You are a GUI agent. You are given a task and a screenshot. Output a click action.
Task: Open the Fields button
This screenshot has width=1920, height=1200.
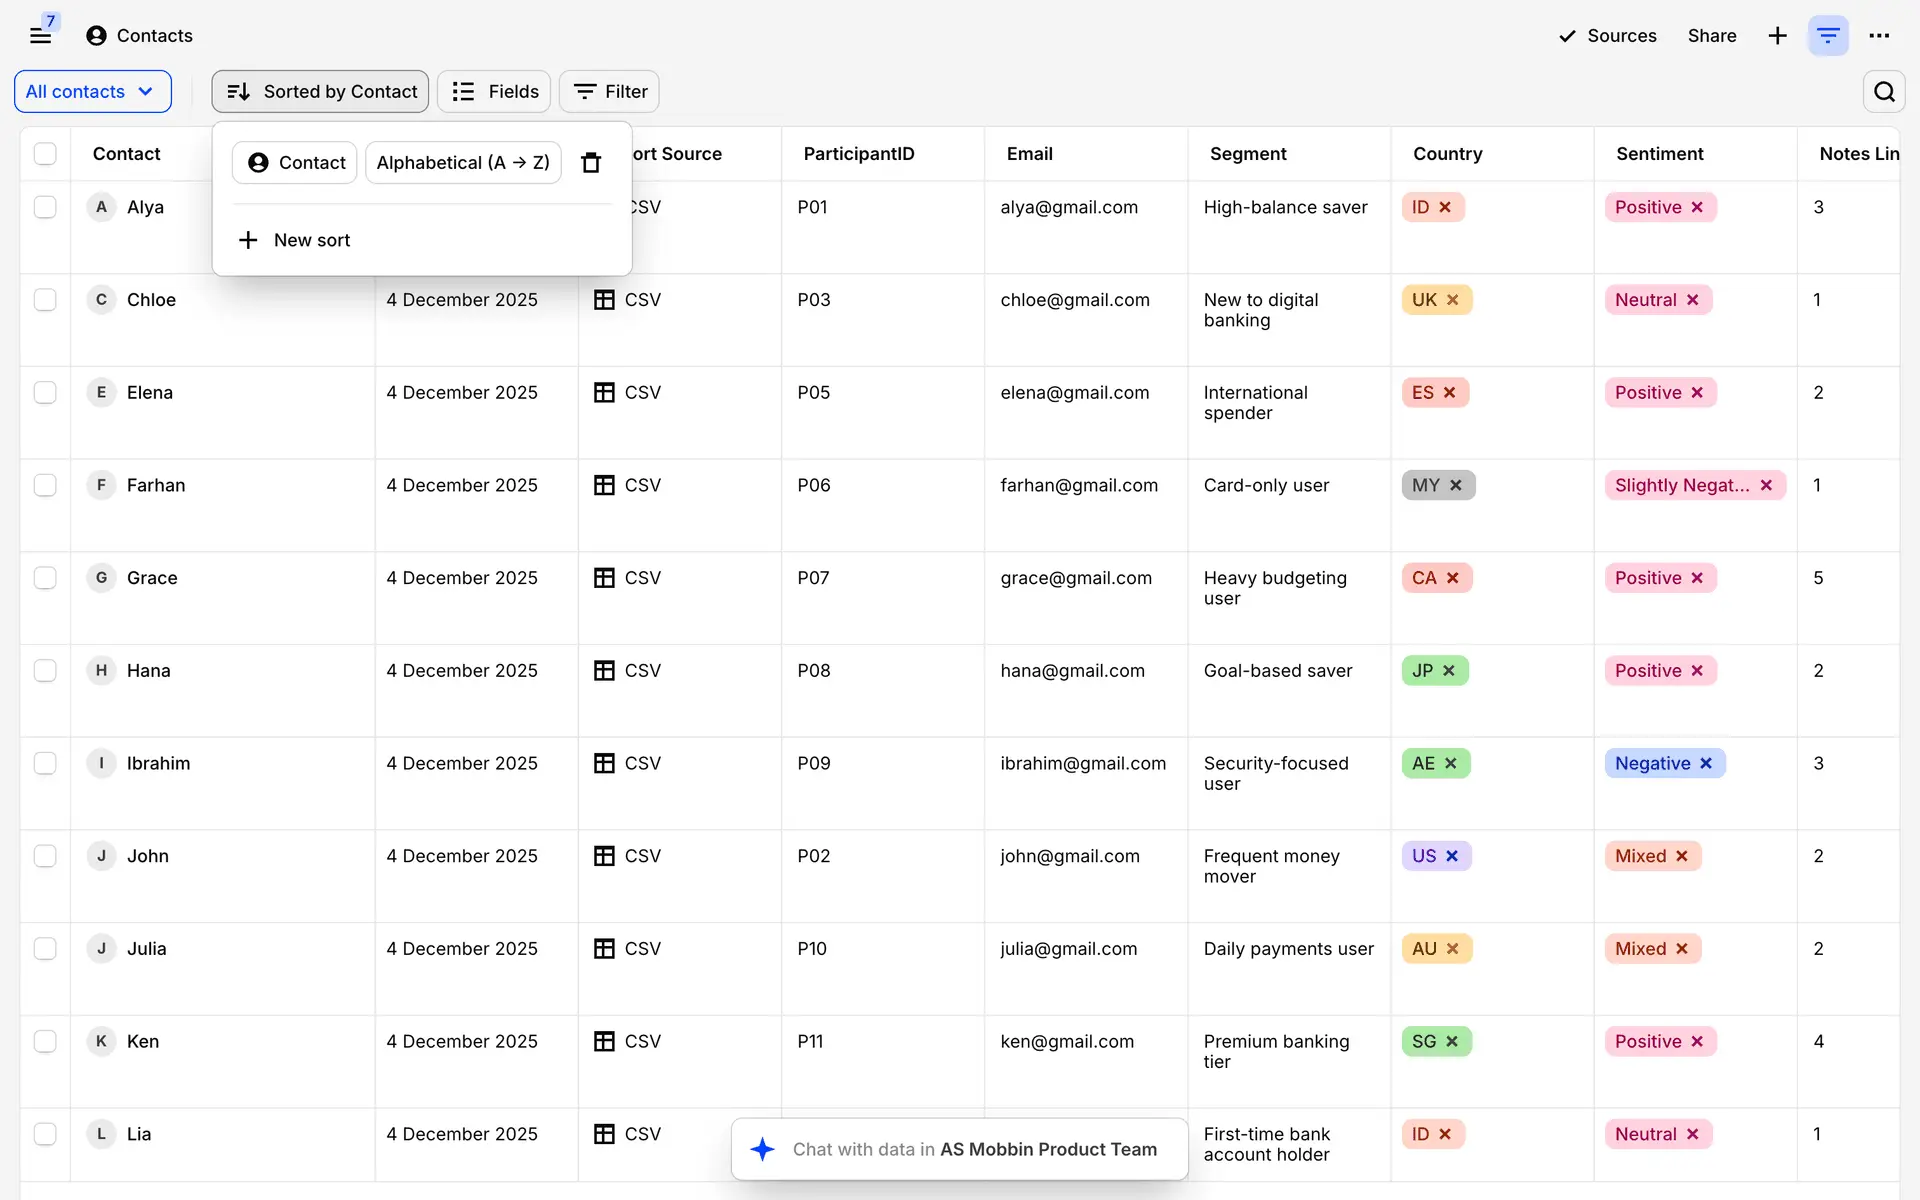(x=495, y=92)
